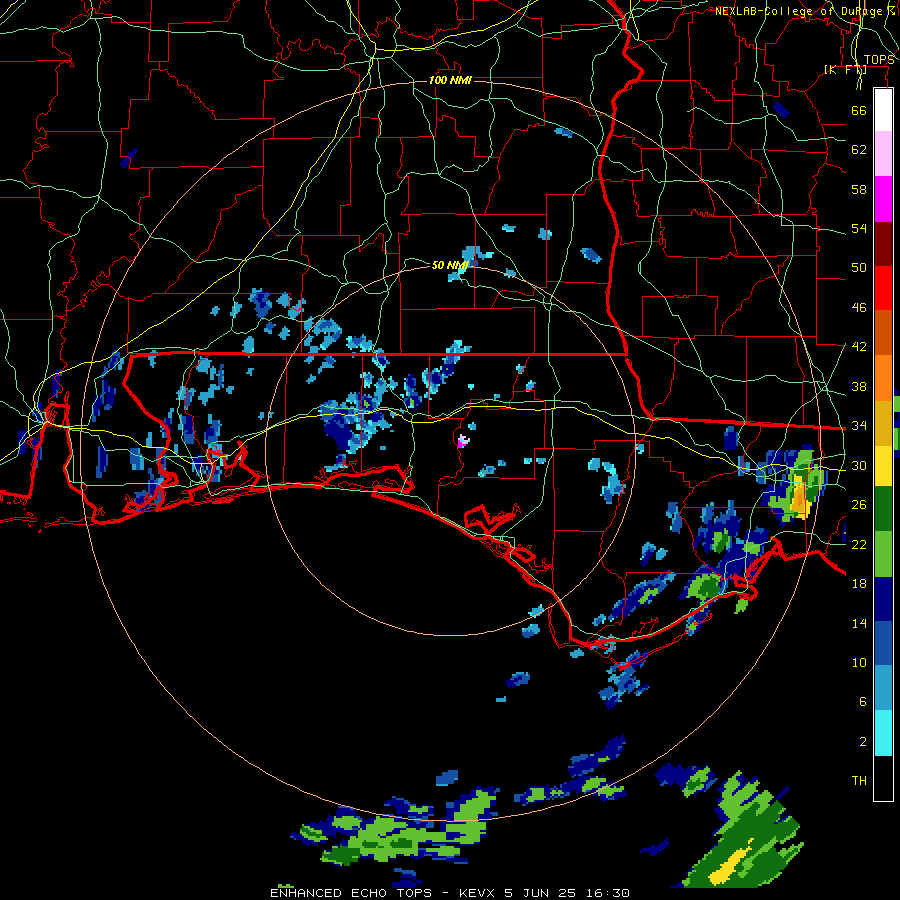Click the 42 legend value
900x900 pixels.
pos(859,347)
